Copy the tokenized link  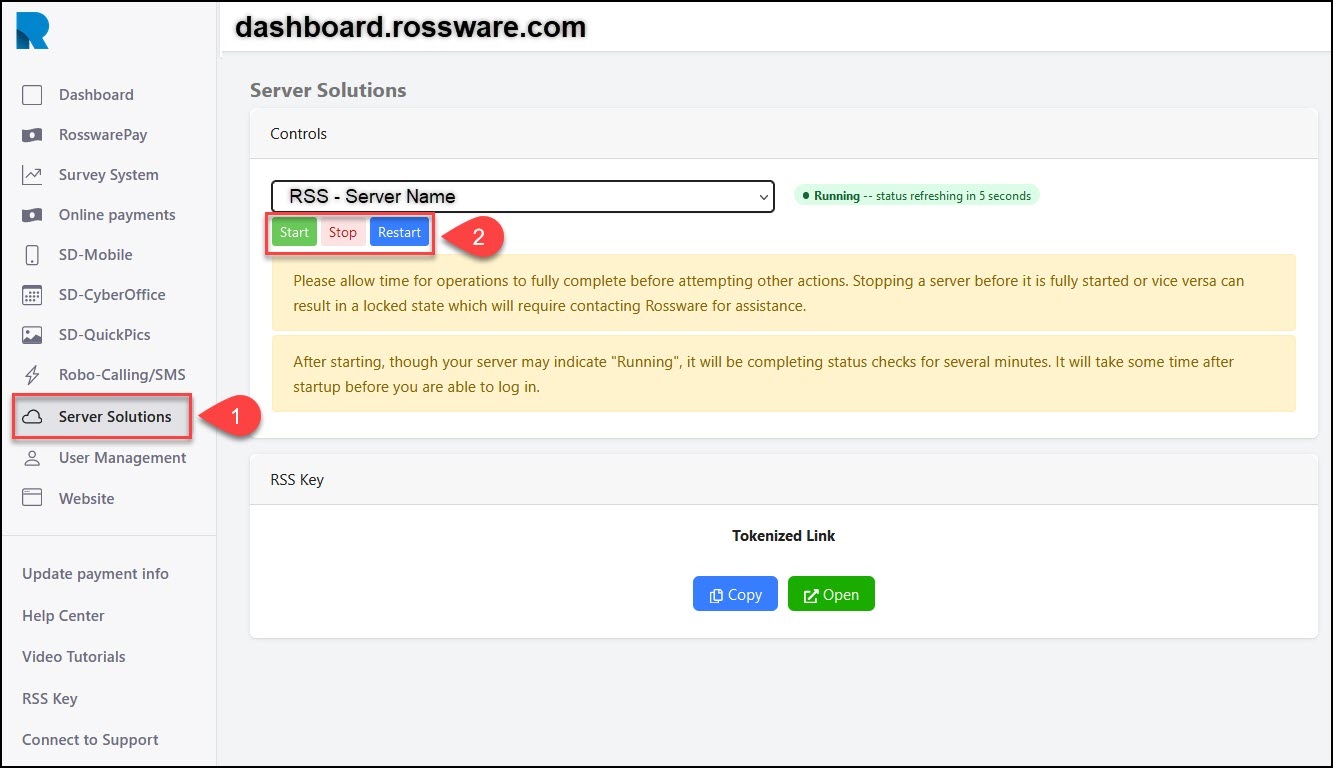[x=735, y=594]
